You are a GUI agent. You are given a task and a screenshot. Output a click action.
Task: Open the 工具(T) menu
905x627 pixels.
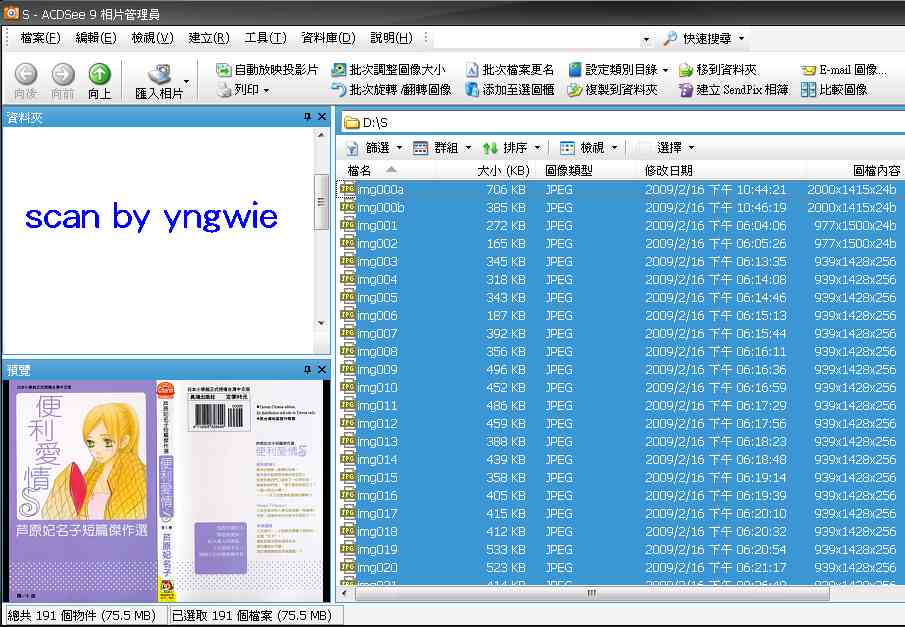tap(265, 38)
